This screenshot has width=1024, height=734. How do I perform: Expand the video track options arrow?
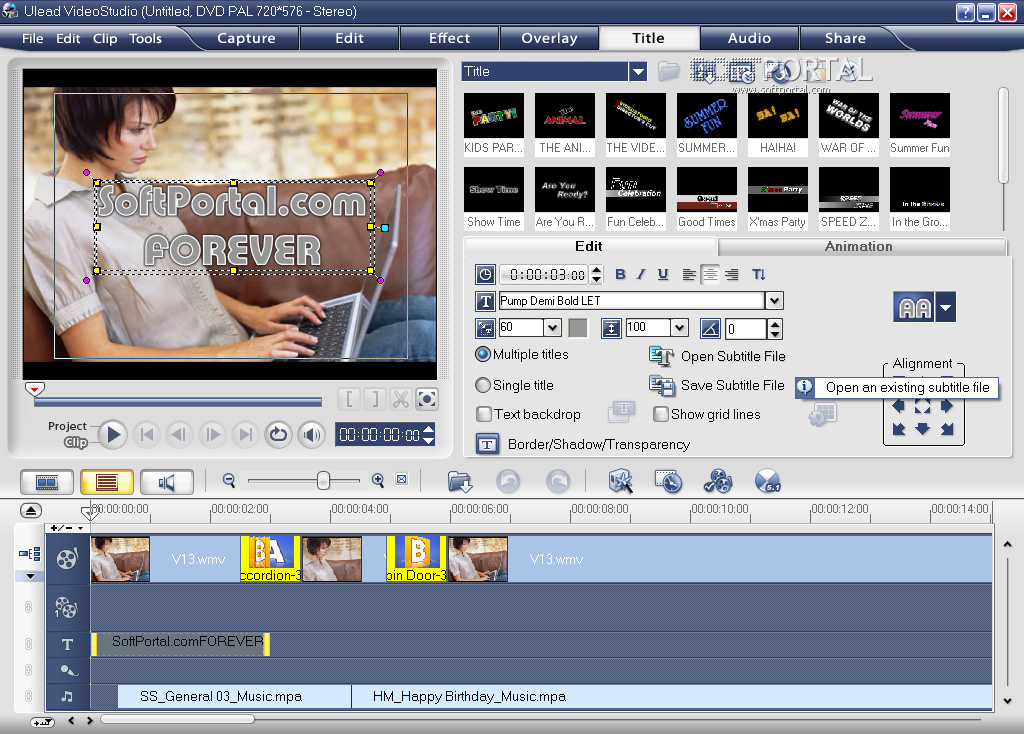tap(31, 576)
